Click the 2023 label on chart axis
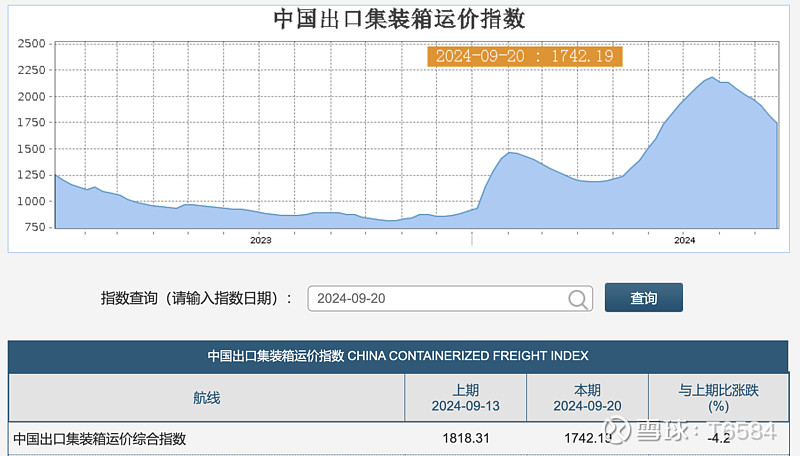The height and width of the screenshot is (456, 800). tap(261, 240)
